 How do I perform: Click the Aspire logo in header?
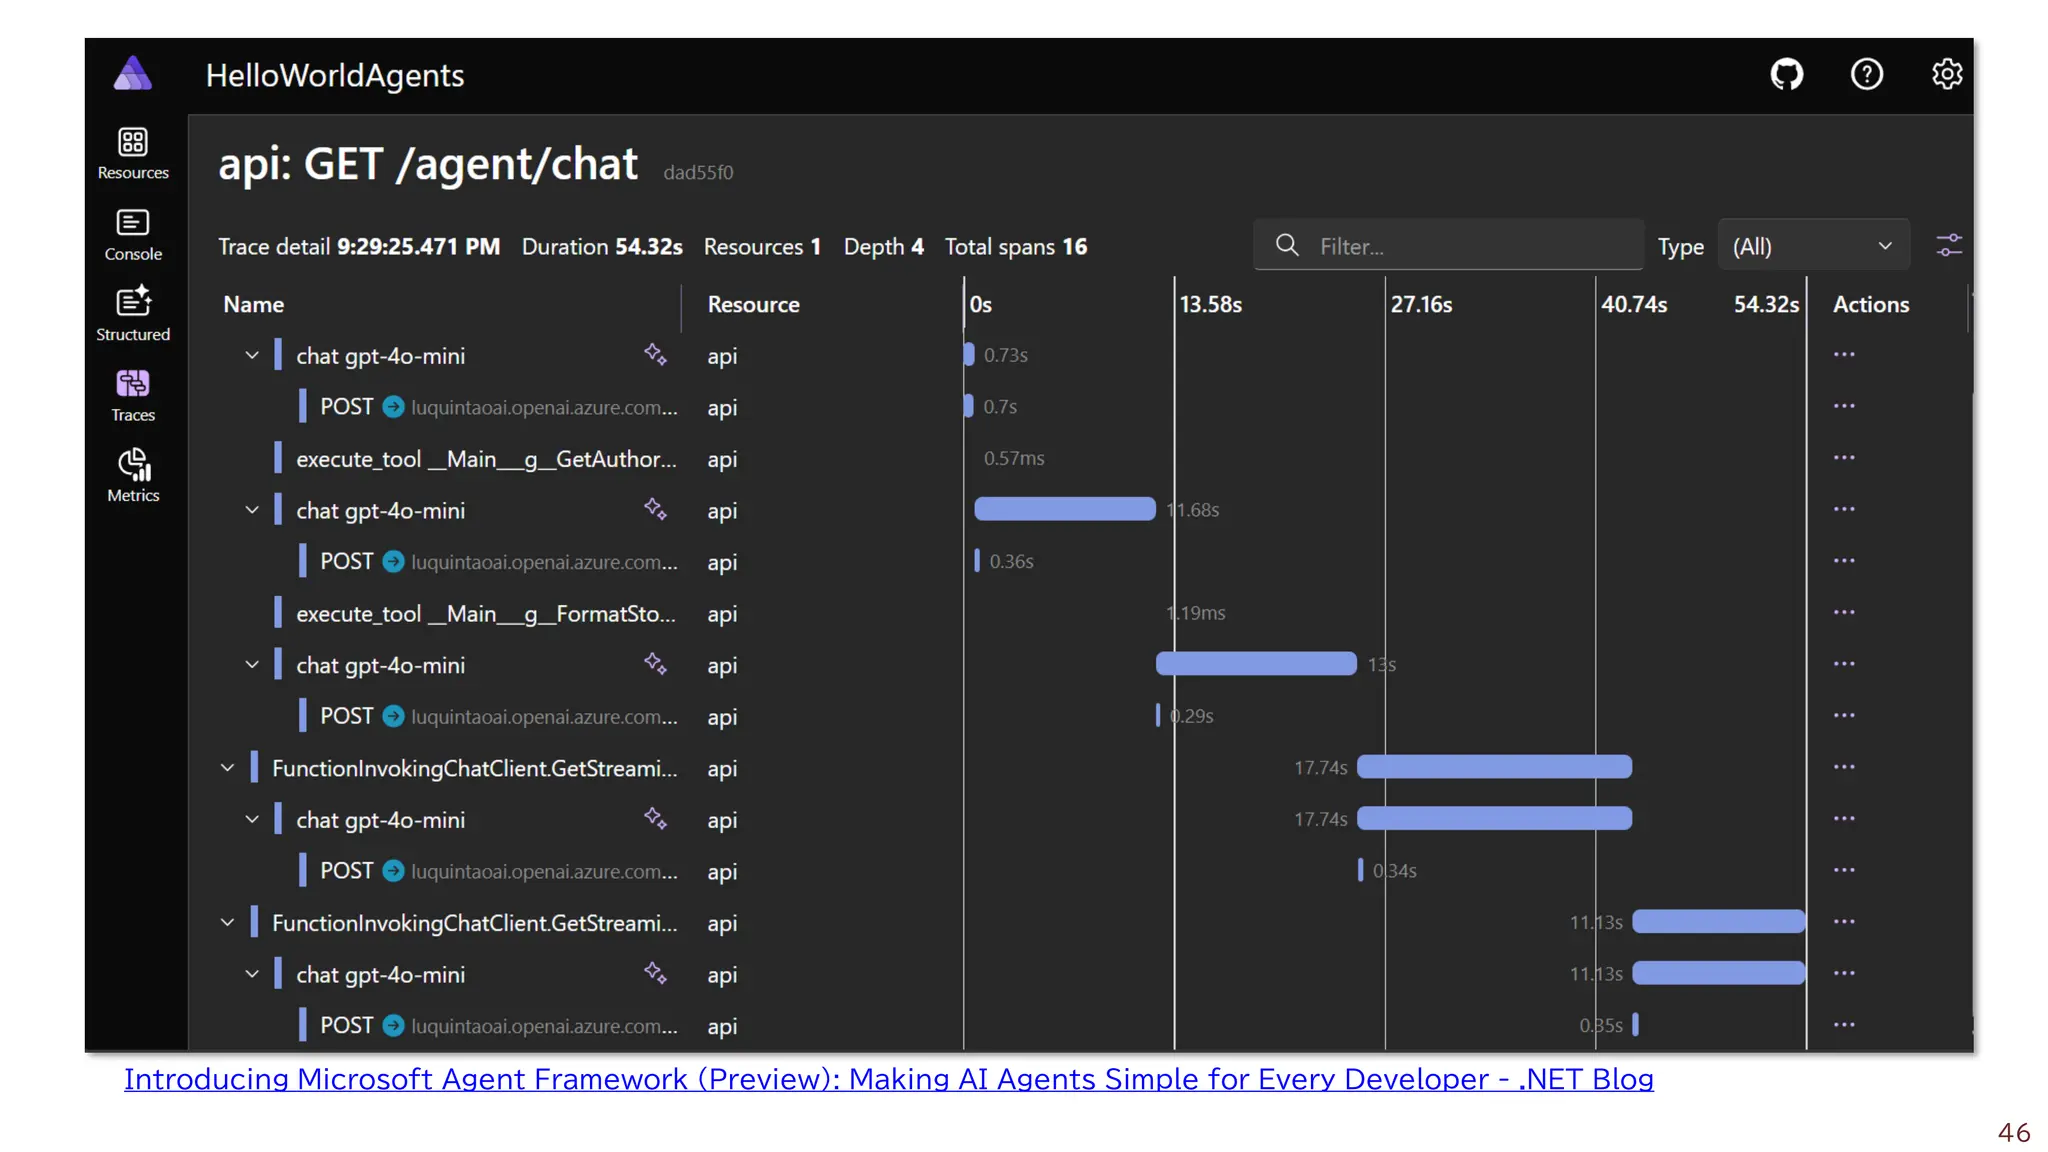pos(133,74)
